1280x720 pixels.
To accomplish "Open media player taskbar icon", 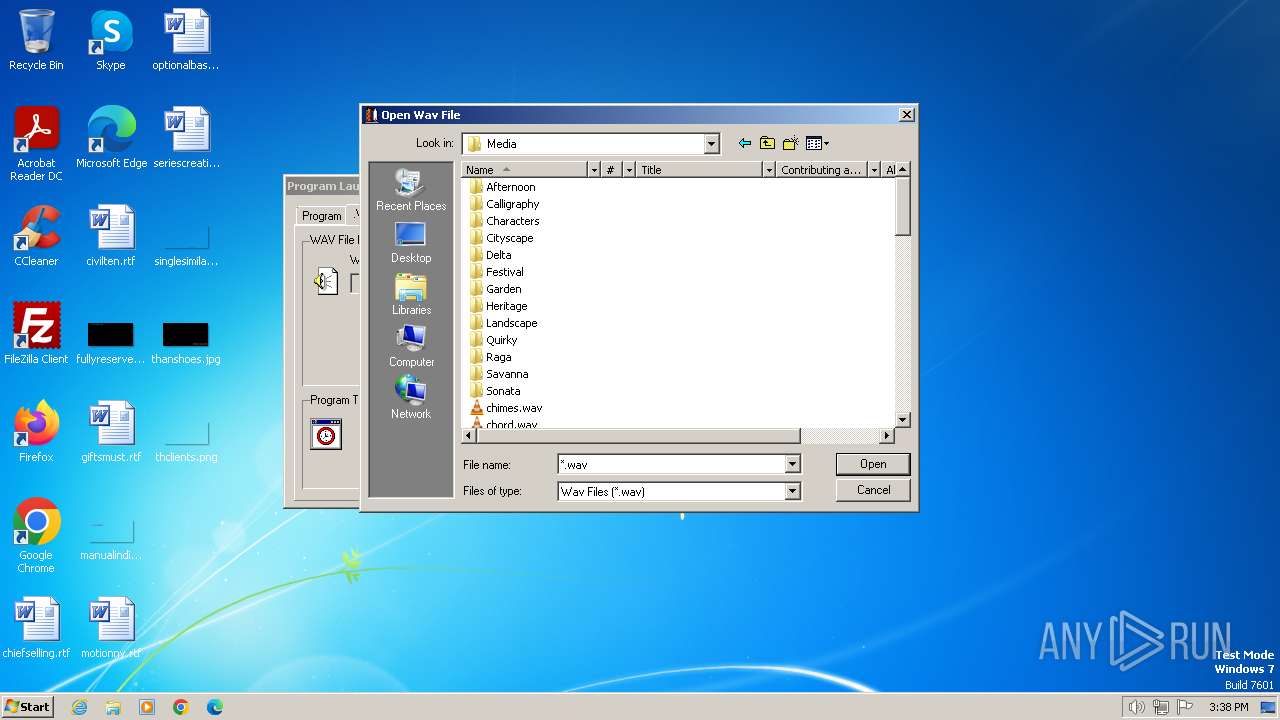I will [x=147, y=707].
